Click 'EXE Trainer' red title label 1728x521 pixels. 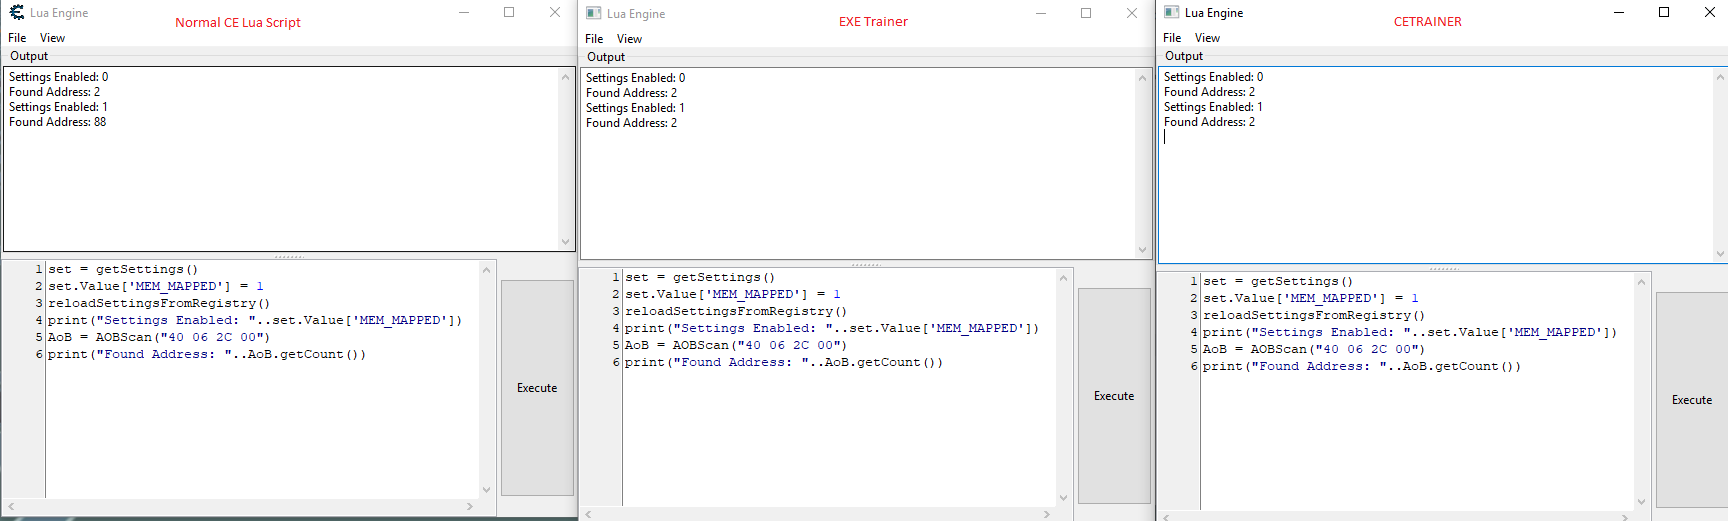point(873,21)
